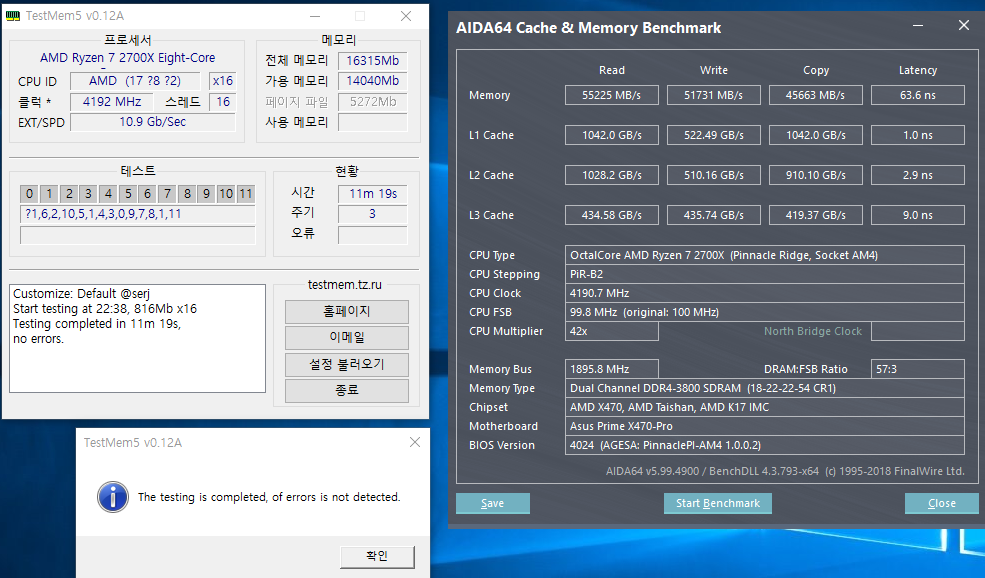
Task: Select test box number 7
Action: [167, 194]
